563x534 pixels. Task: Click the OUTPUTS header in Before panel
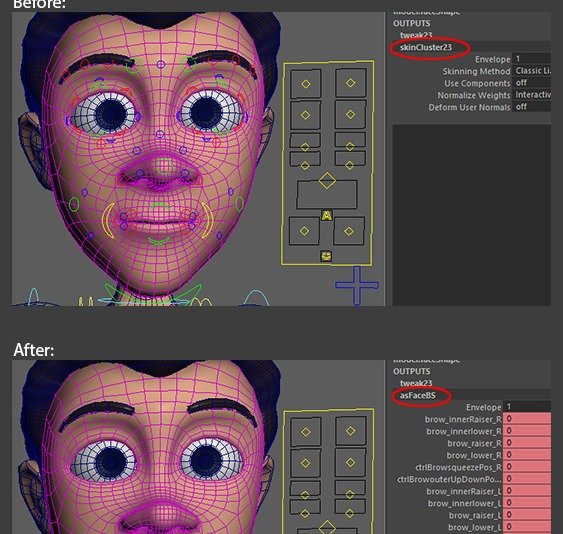(x=411, y=23)
